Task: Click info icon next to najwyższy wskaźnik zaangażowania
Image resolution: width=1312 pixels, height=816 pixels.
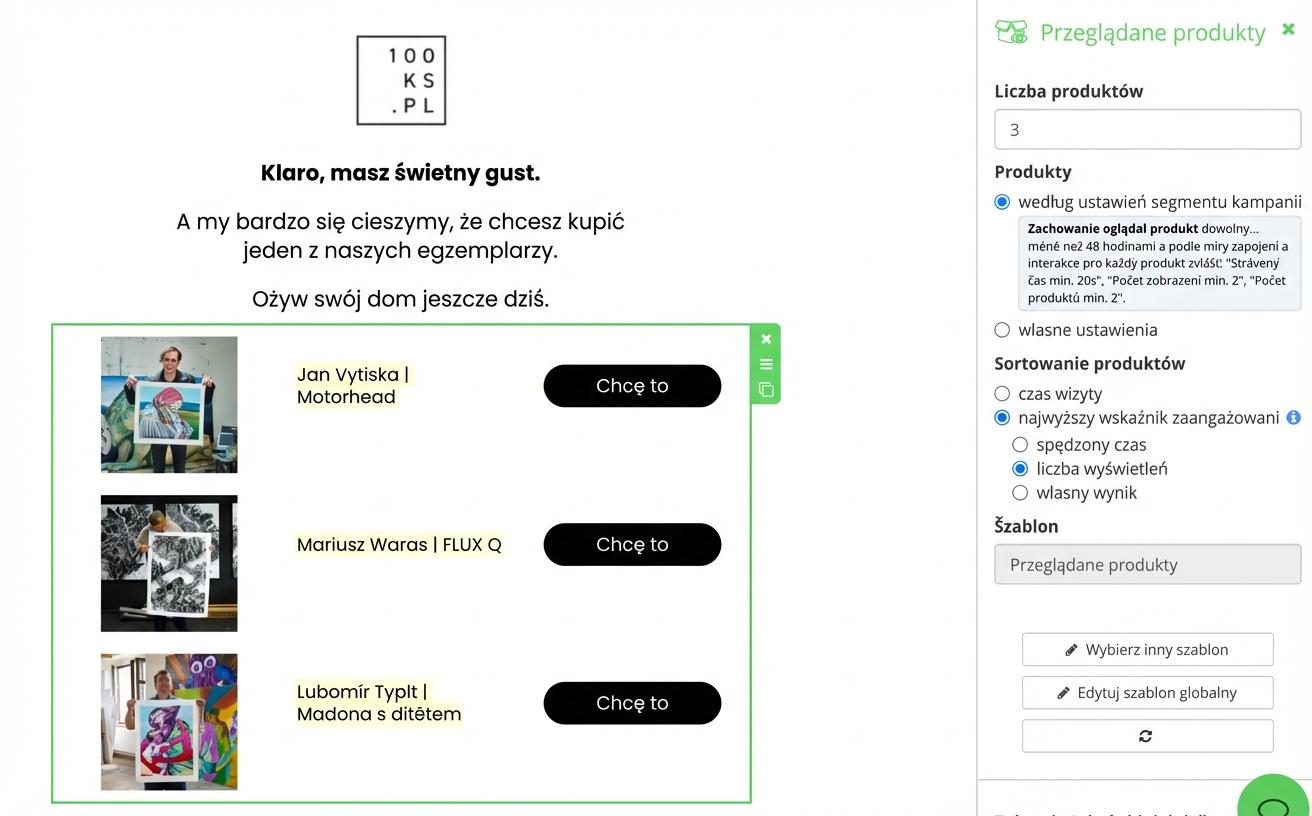Action: (1293, 418)
